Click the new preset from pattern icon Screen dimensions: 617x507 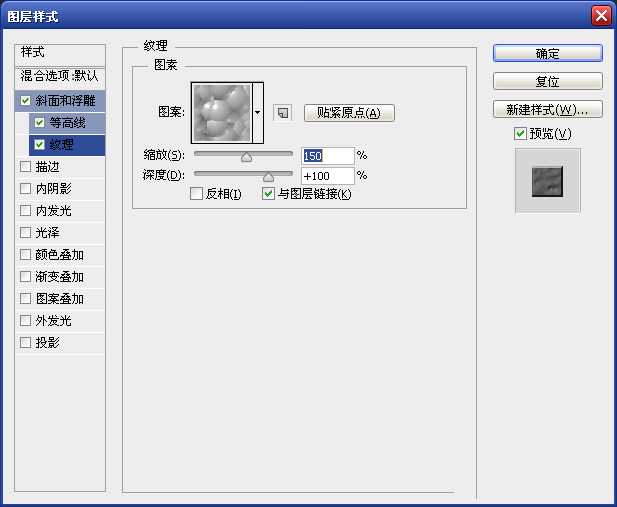(x=283, y=113)
